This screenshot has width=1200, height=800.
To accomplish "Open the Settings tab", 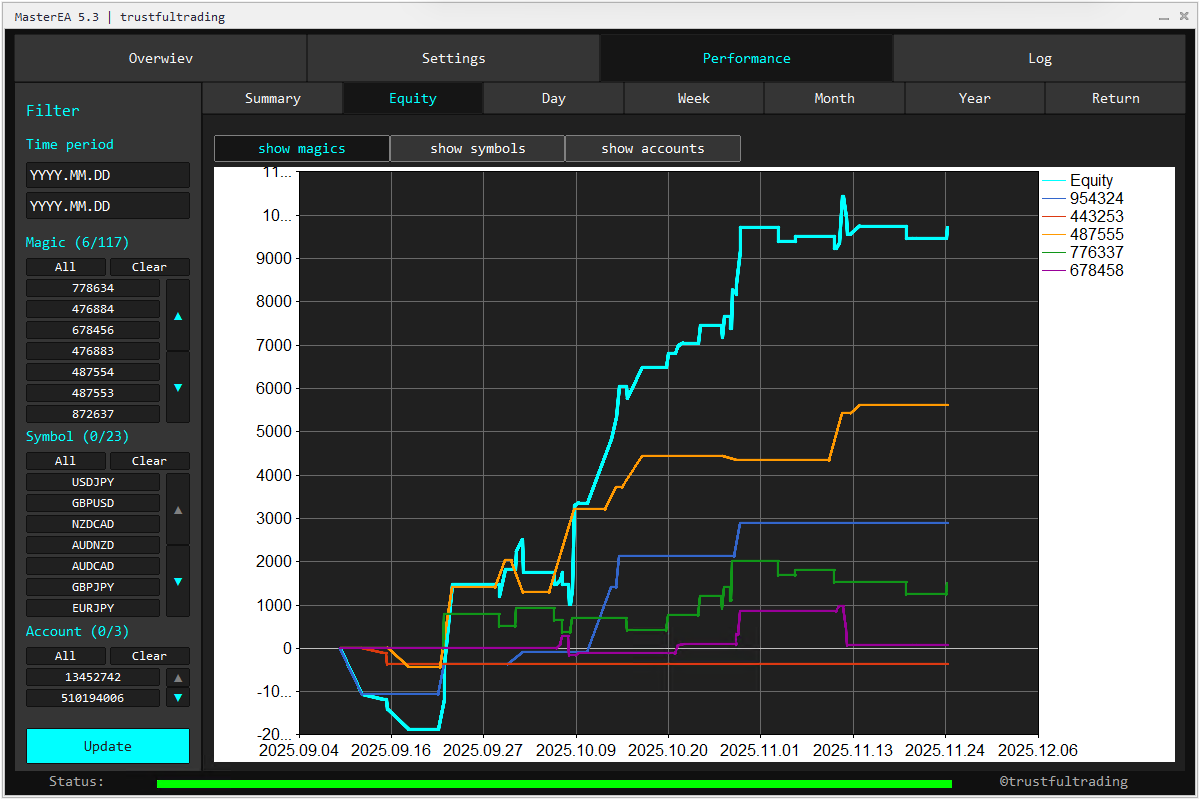I will click(x=453, y=59).
